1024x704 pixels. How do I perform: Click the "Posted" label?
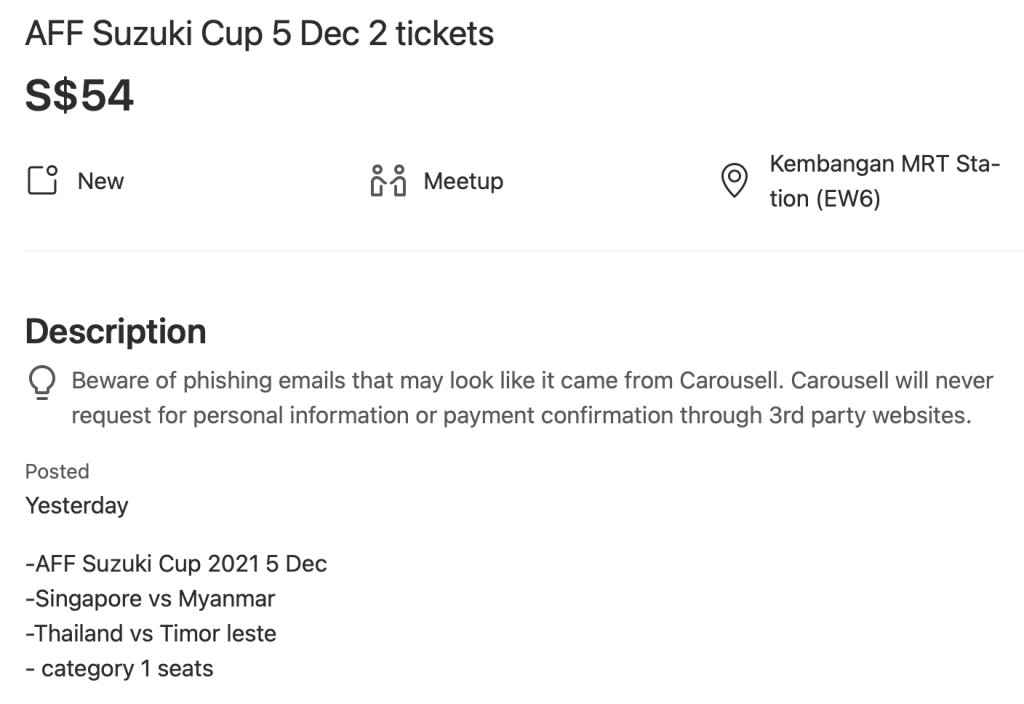(x=57, y=471)
